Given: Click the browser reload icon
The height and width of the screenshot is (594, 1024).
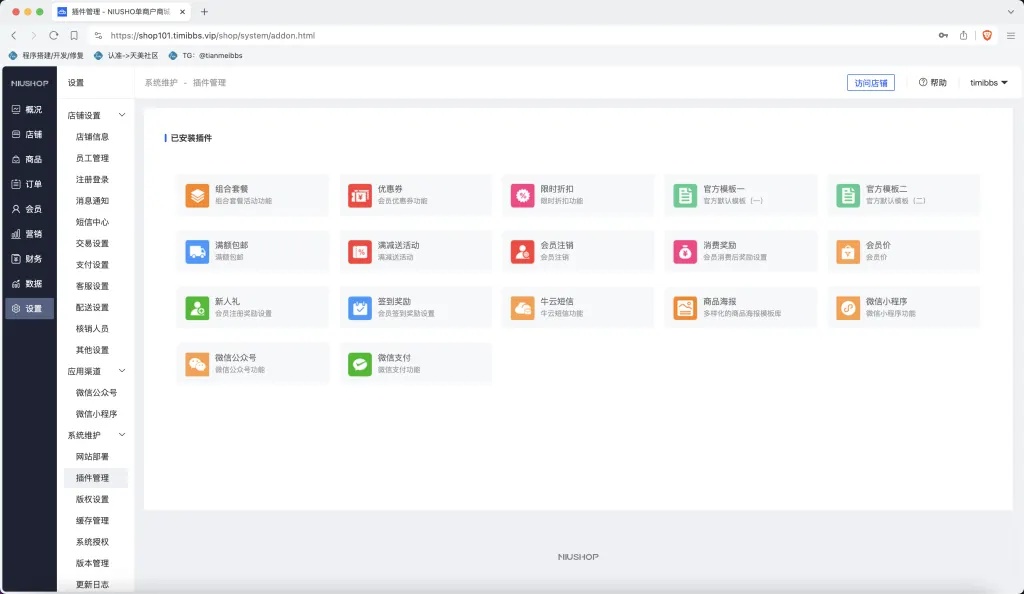Looking at the screenshot, I should click(54, 35).
